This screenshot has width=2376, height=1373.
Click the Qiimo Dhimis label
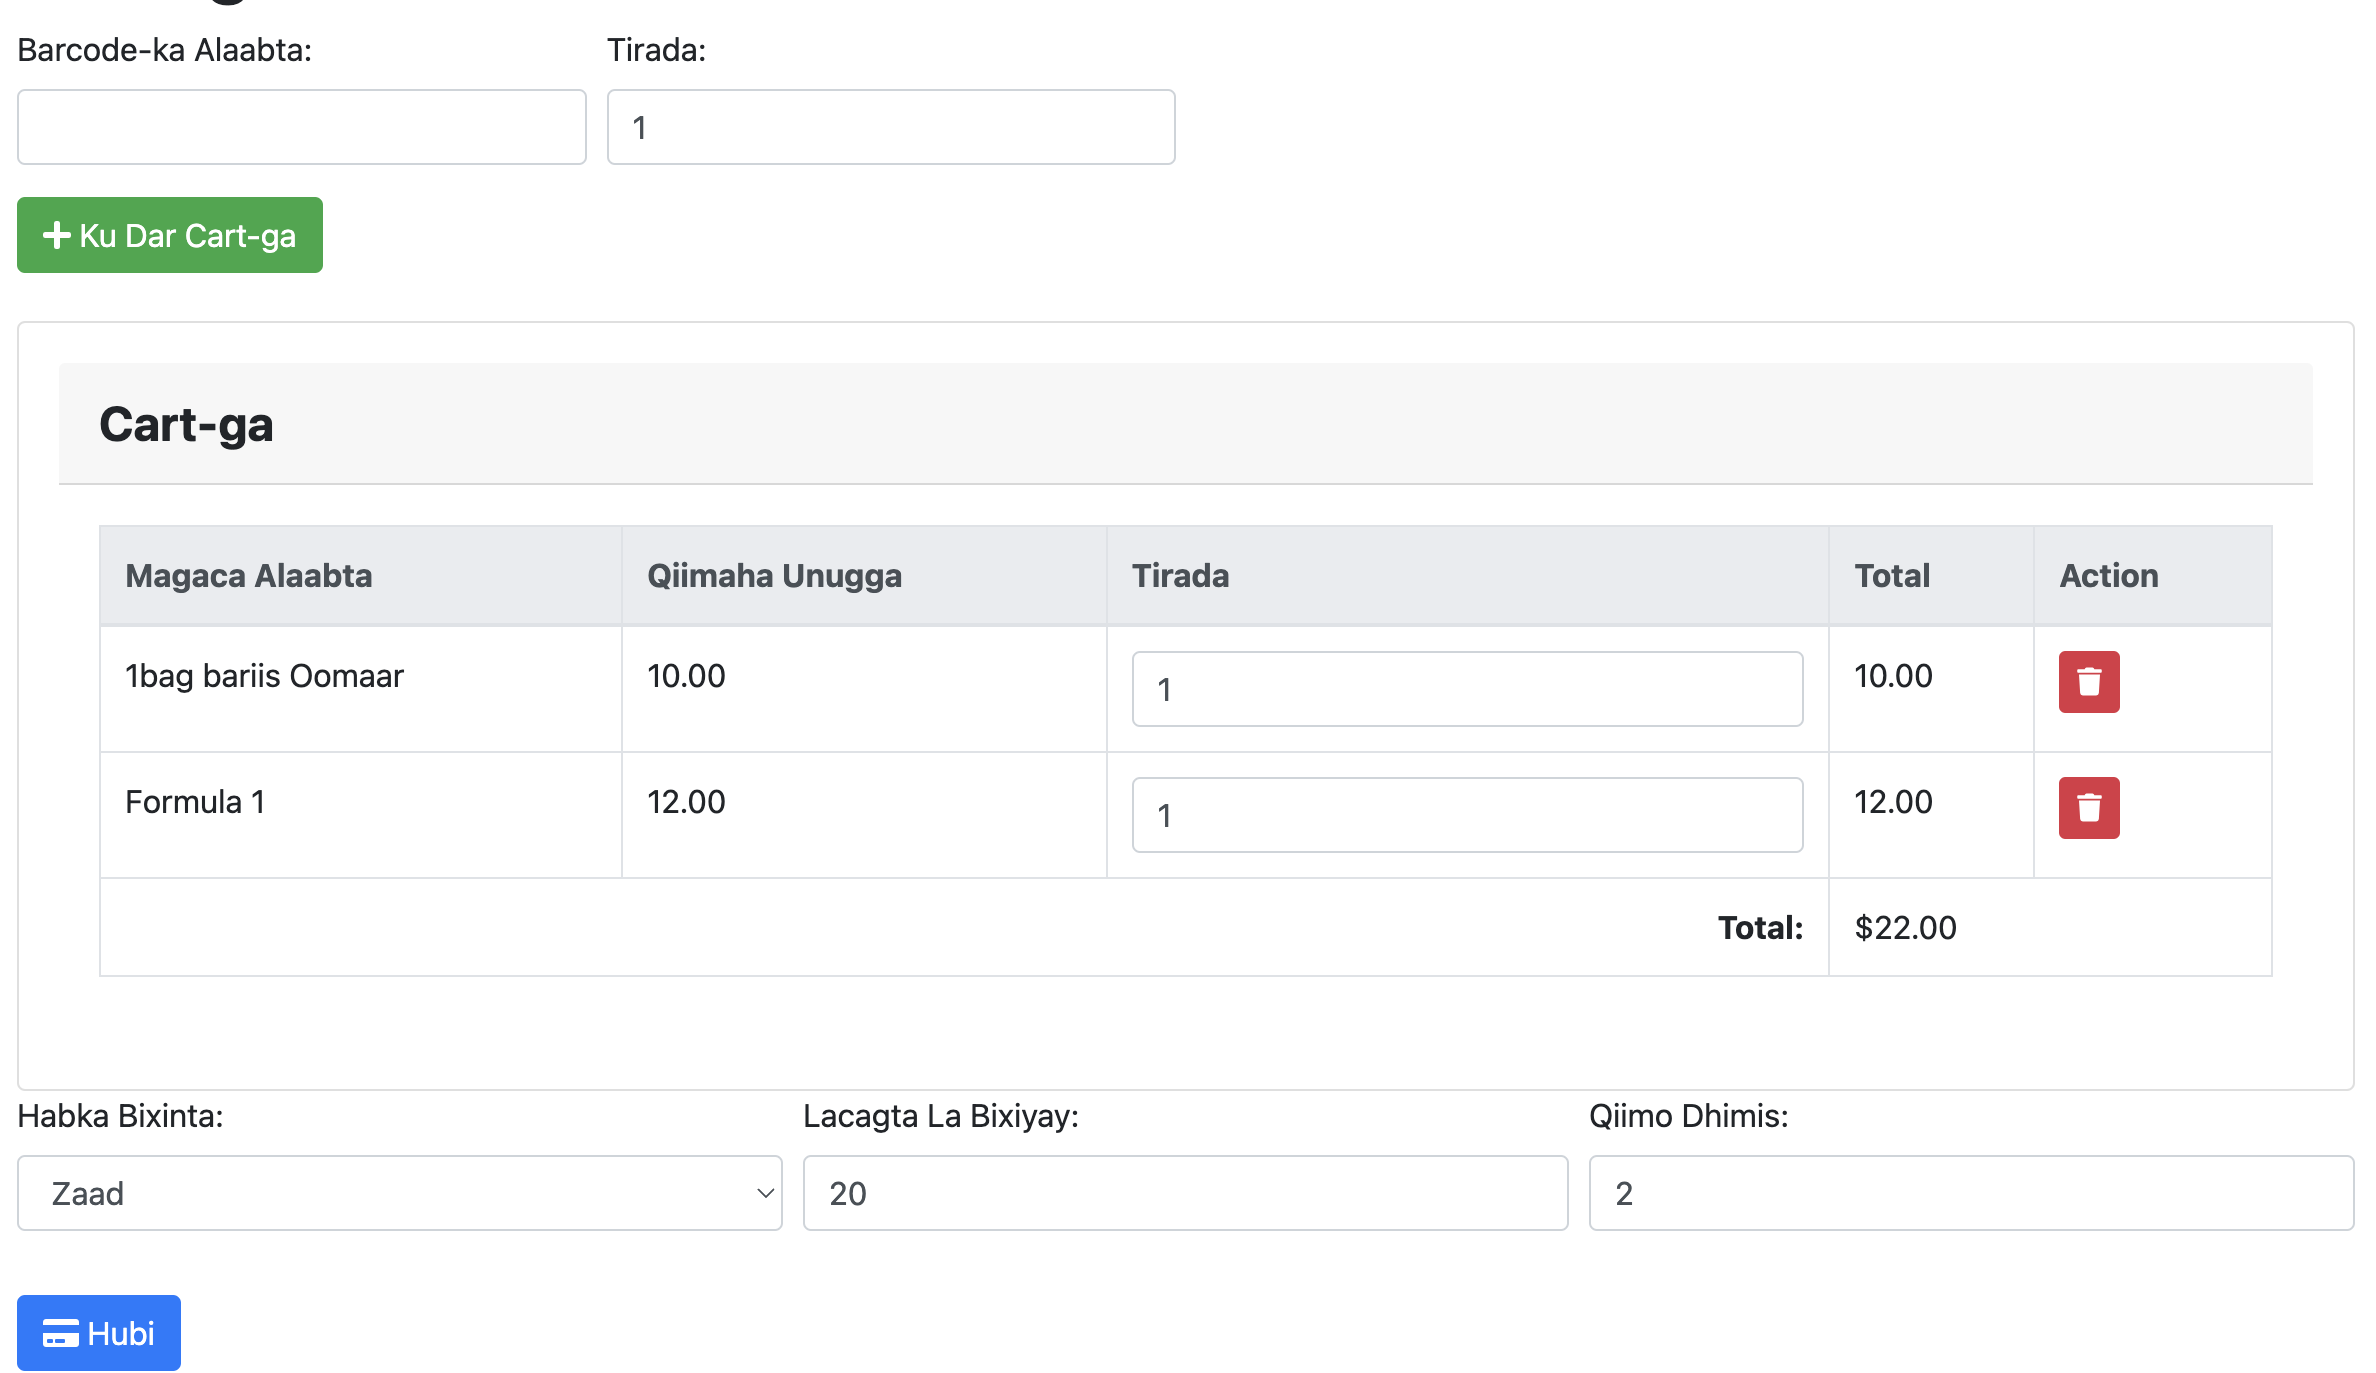1689,1116
